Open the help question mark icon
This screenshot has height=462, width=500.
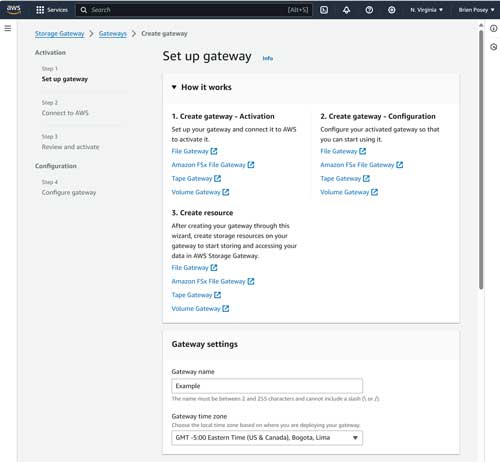(369, 10)
